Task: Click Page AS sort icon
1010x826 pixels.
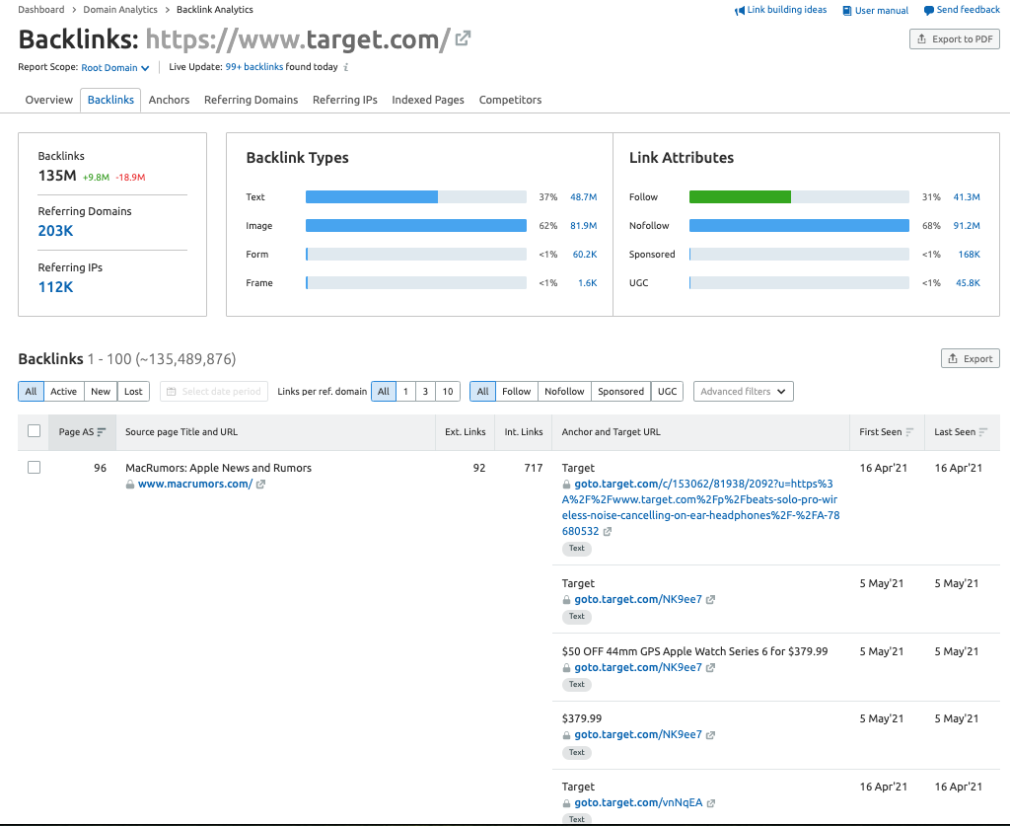Action: pyautogui.click(x=101, y=432)
